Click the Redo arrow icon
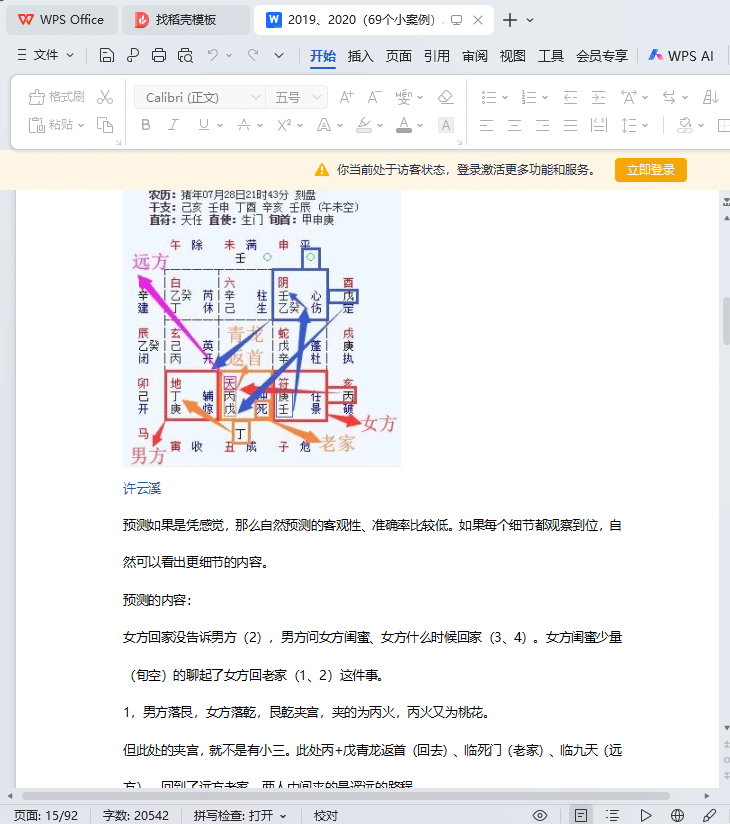 pos(253,55)
